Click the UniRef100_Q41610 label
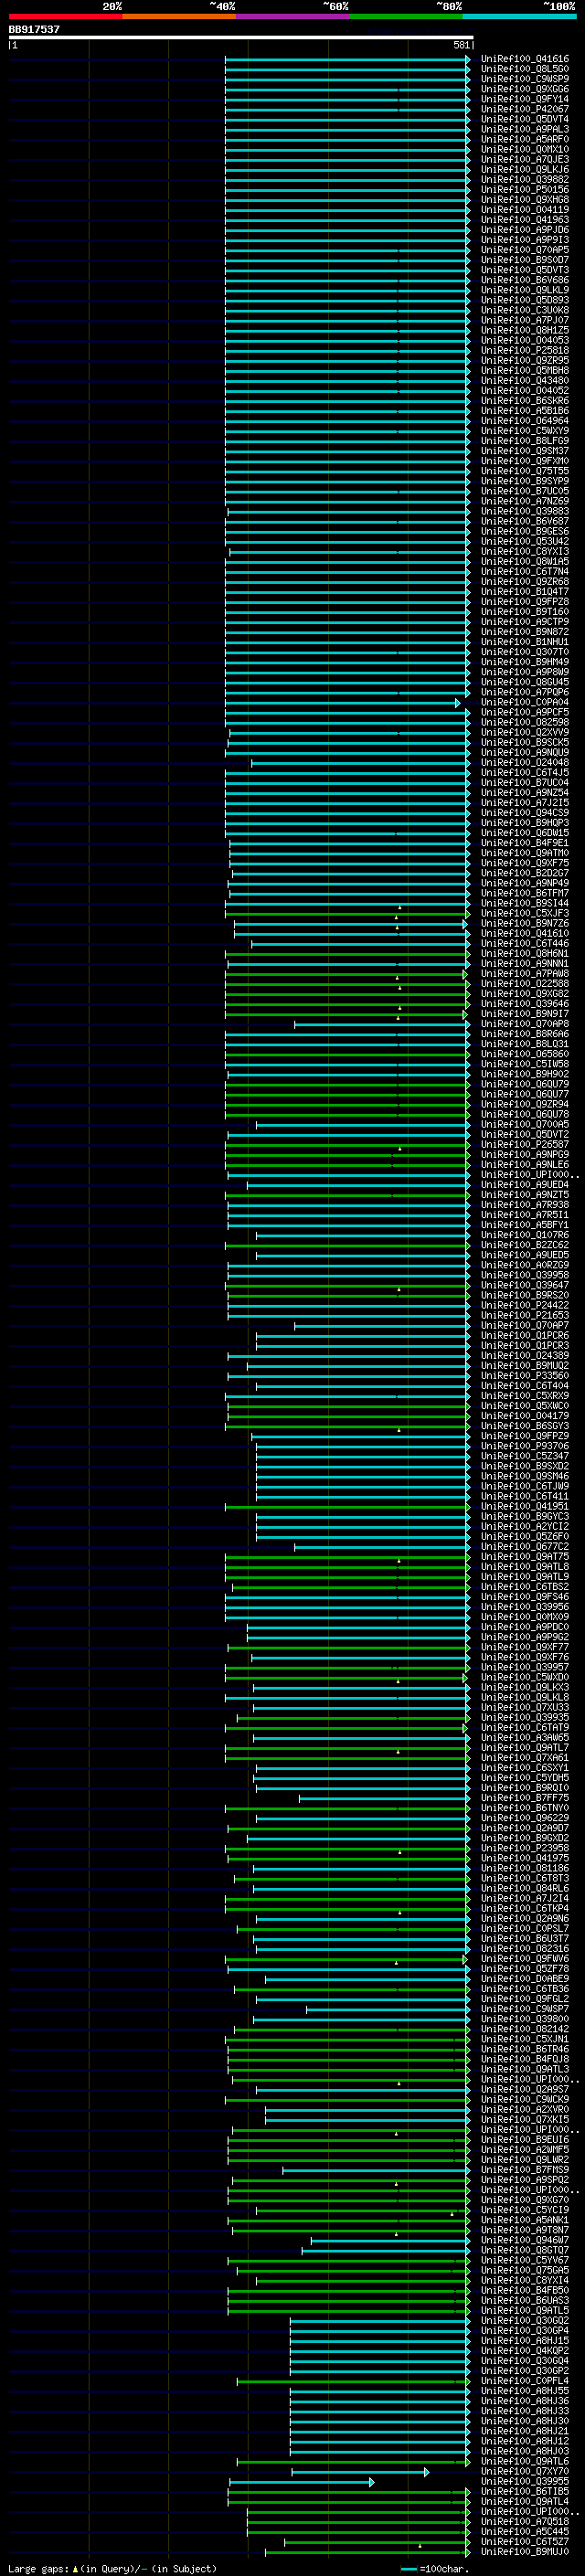Viewport: 585px width, 2576px height. (525, 933)
